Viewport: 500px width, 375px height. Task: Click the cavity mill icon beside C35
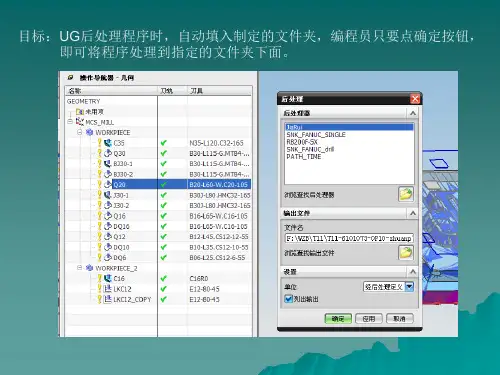pyautogui.click(x=108, y=143)
